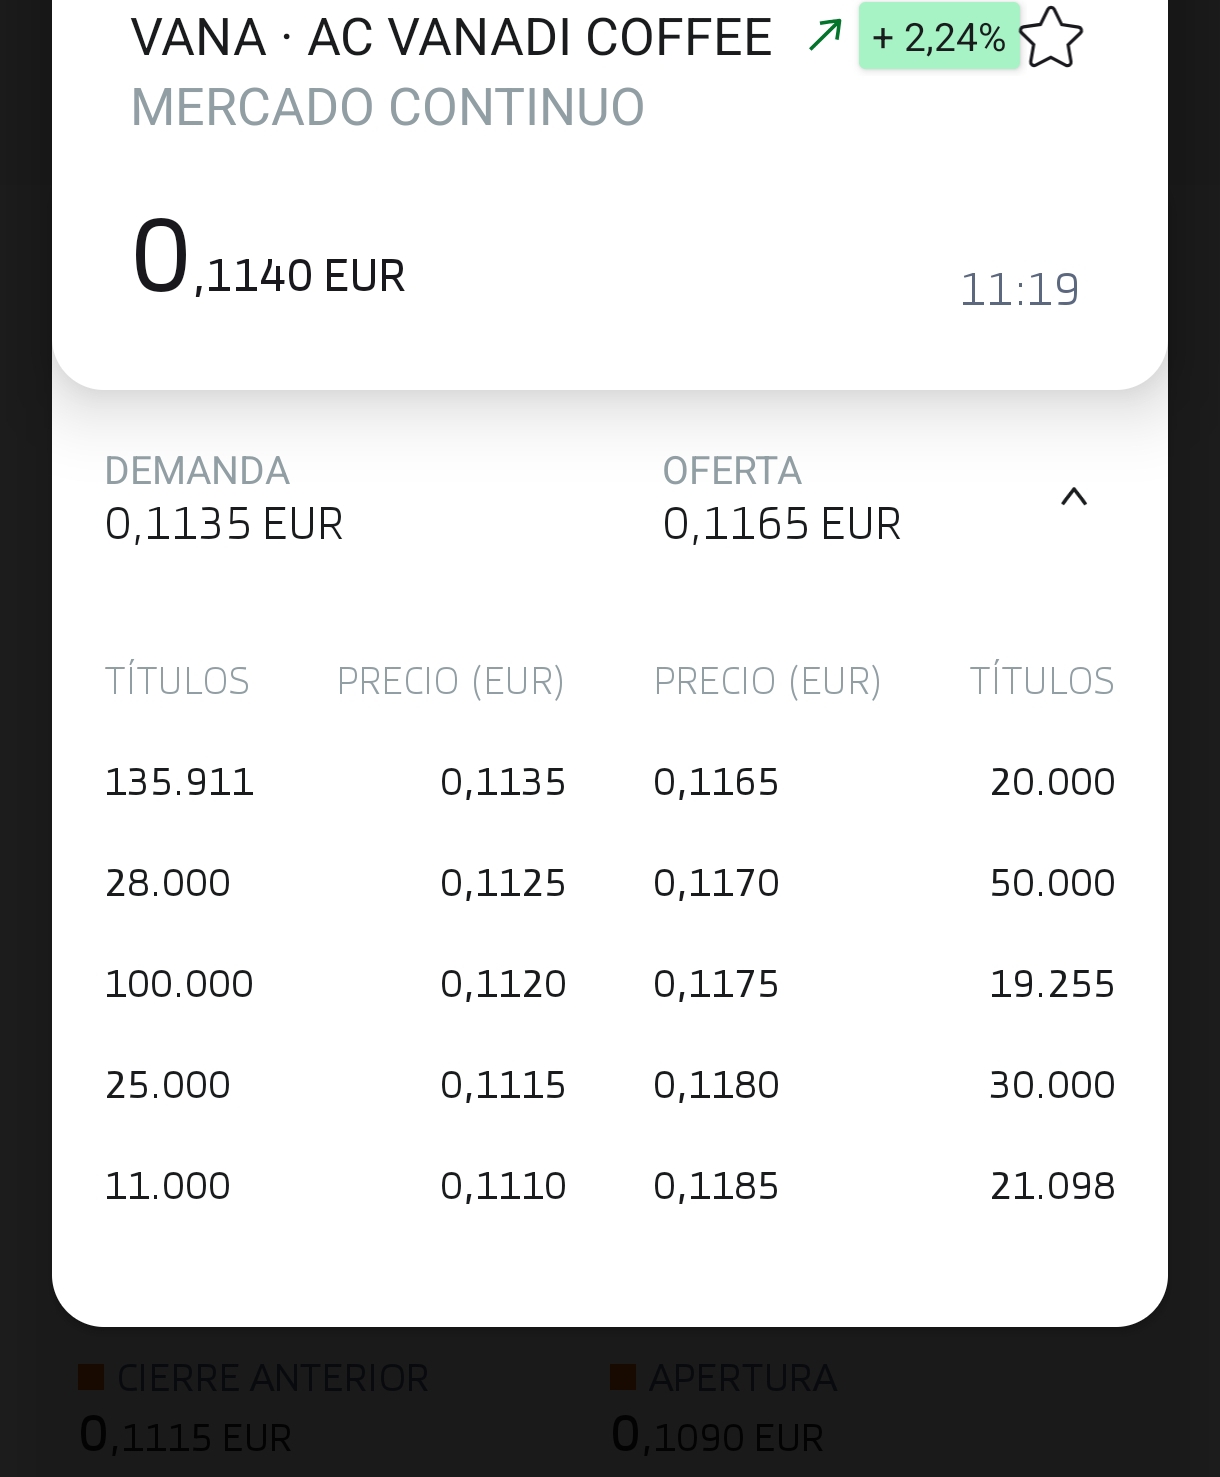1220x1477 pixels.
Task: Tap the +2,24% change badge
Action: pos(938,38)
